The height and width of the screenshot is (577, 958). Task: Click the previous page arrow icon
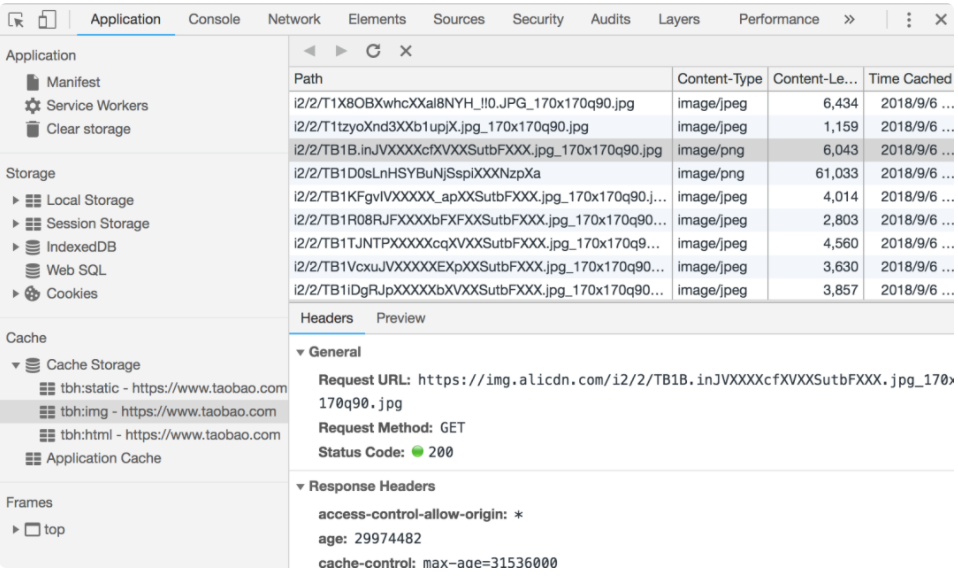(310, 52)
